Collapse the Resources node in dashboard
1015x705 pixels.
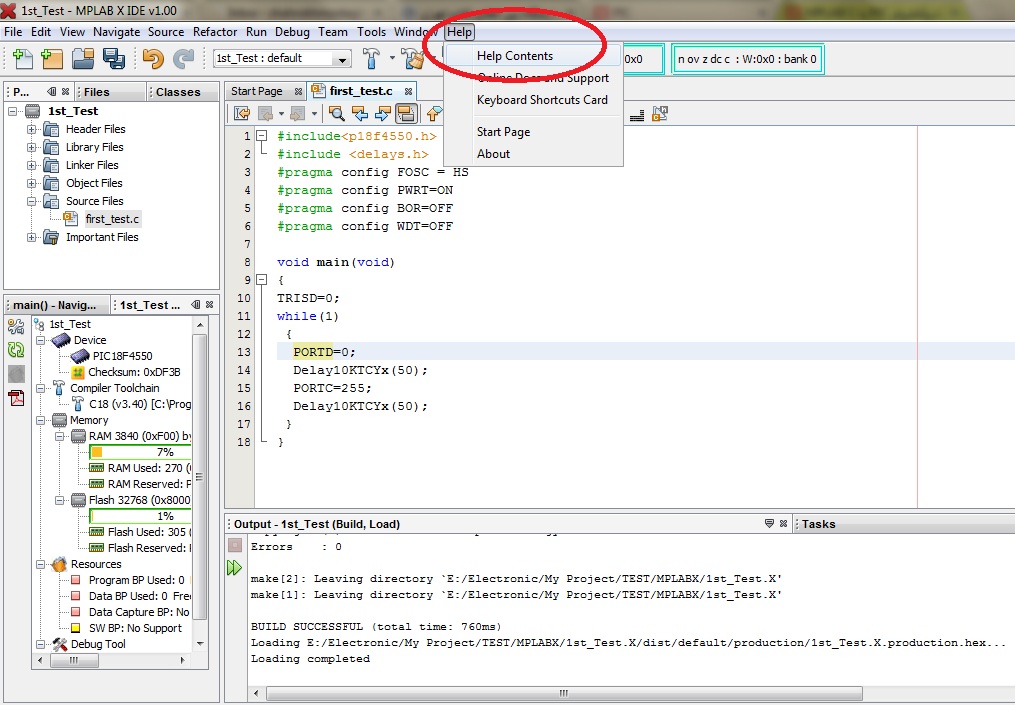pyautogui.click(x=40, y=565)
